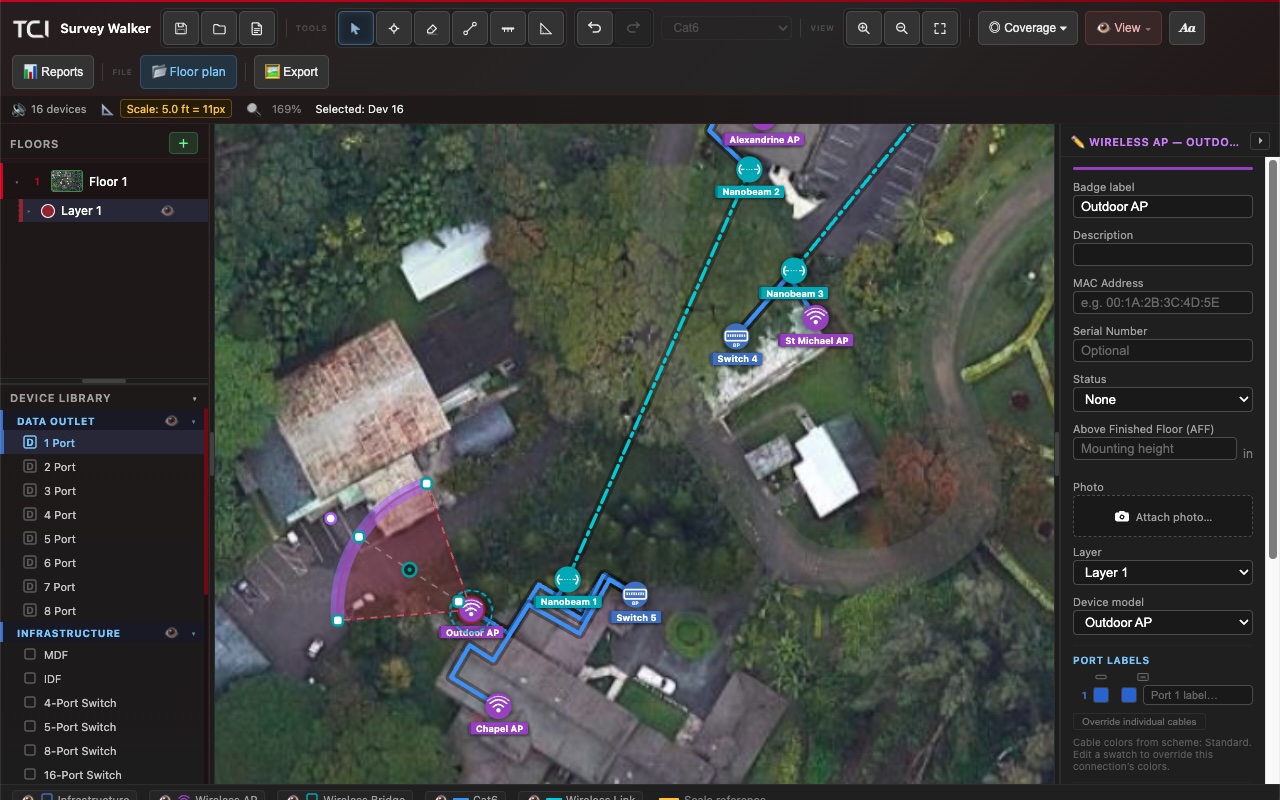Toggle Infrastructure category visibility eye
The image size is (1280, 800).
(x=171, y=633)
